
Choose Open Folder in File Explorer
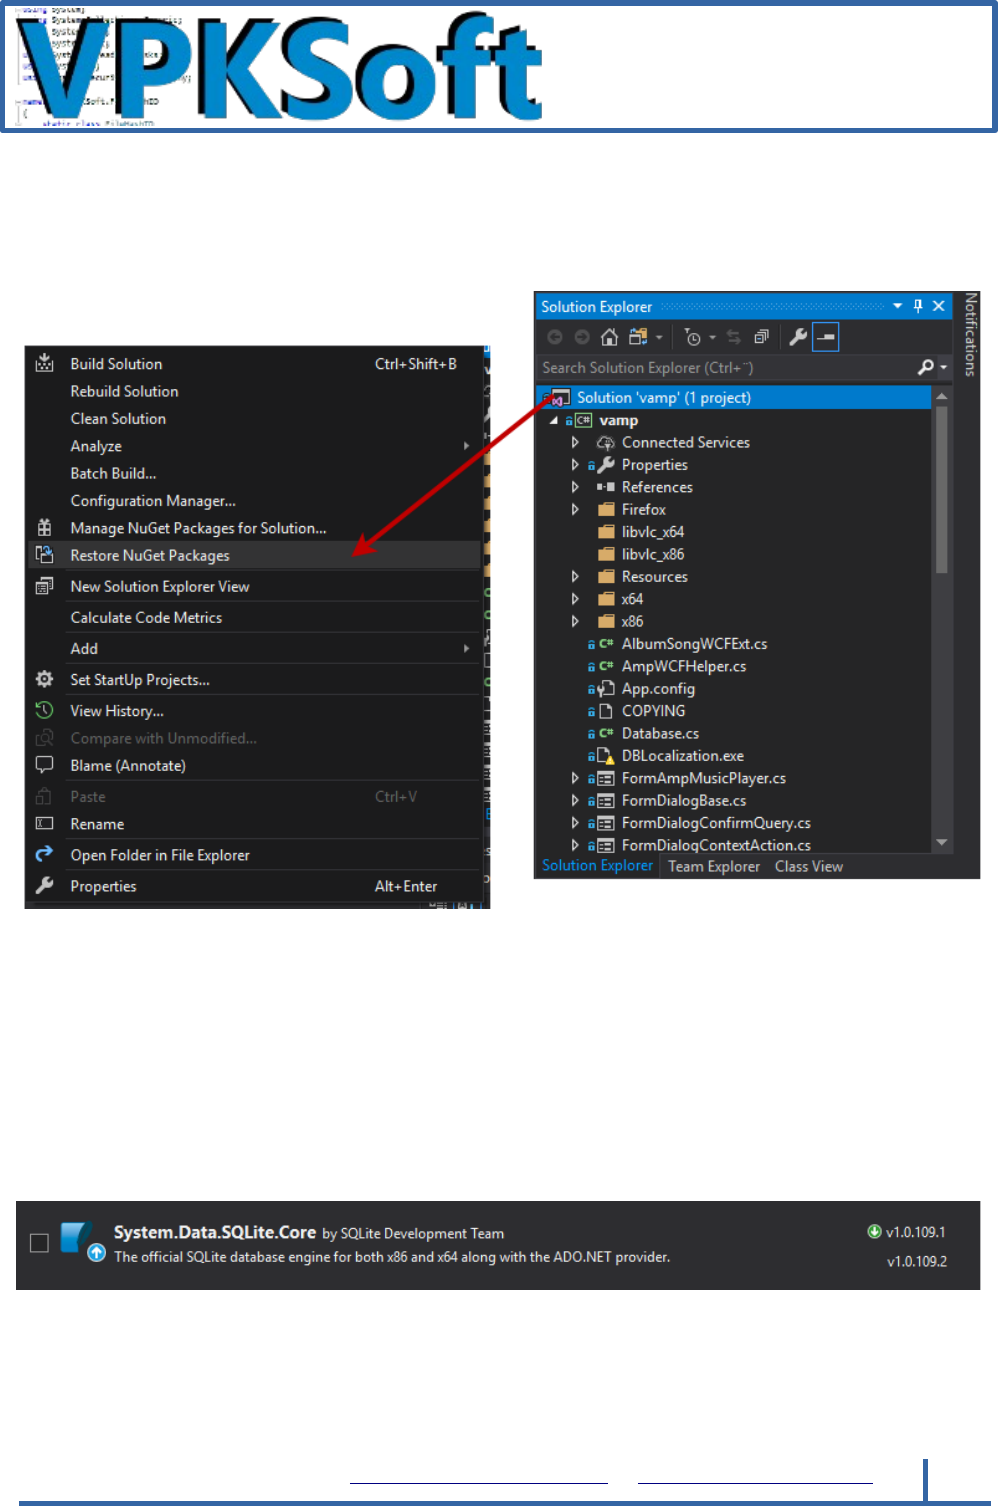click(x=255, y=855)
